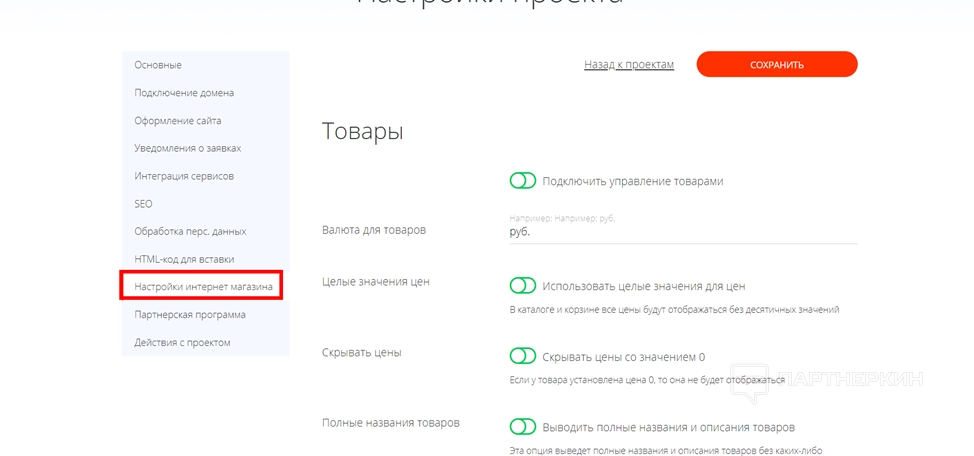Screen dimensions: 974x456
Task: Open Уведомления о заявках settings
Action: [187, 148]
